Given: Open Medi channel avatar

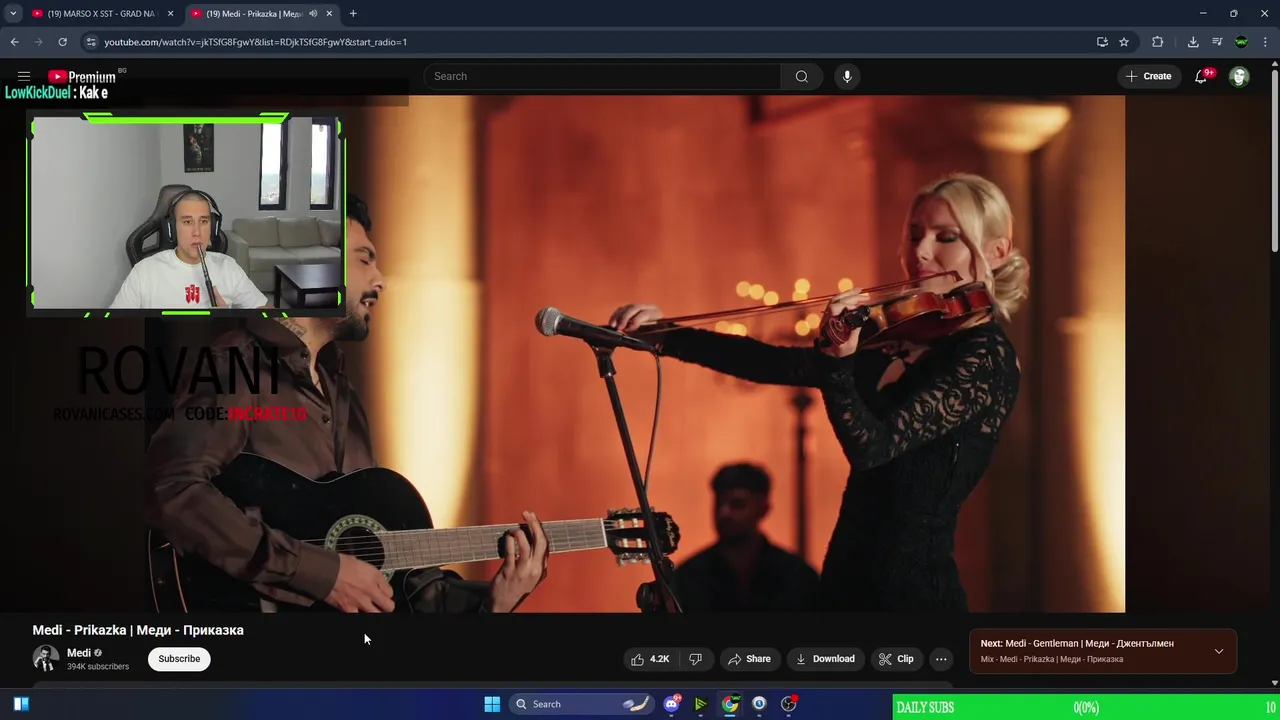Looking at the screenshot, I should [45, 659].
